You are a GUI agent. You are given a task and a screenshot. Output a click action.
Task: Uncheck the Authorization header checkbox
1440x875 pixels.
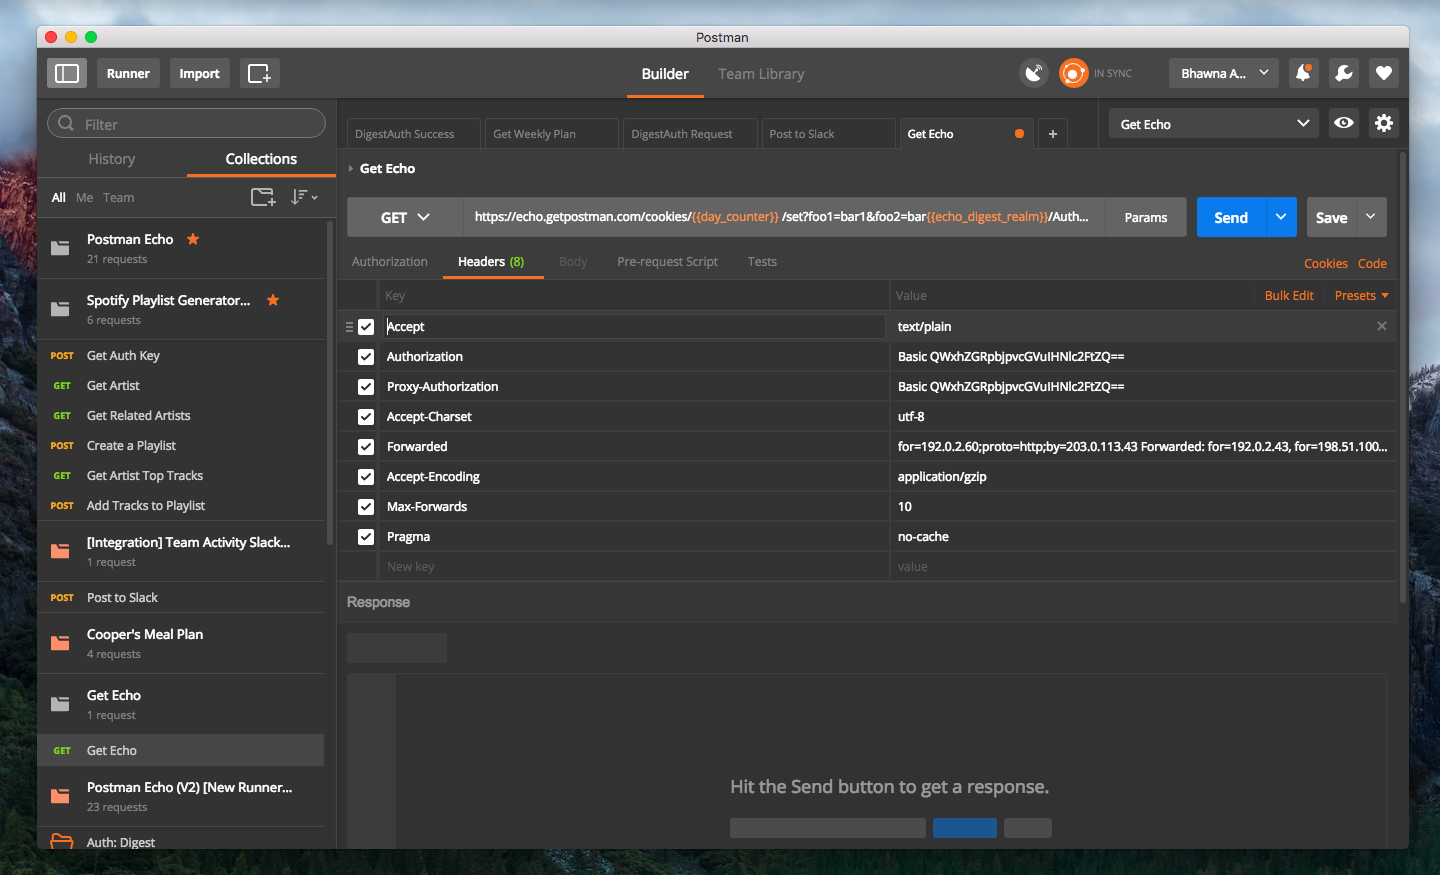pyautogui.click(x=366, y=357)
